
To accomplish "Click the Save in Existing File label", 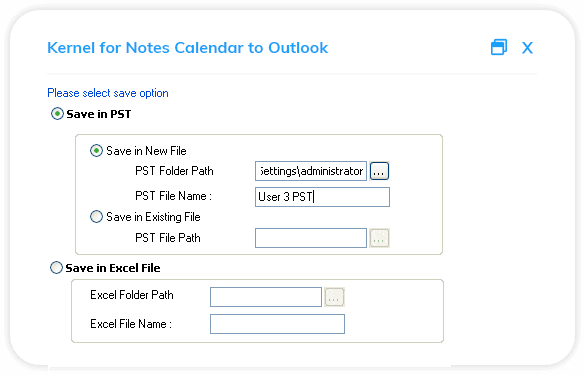I will click(153, 217).
